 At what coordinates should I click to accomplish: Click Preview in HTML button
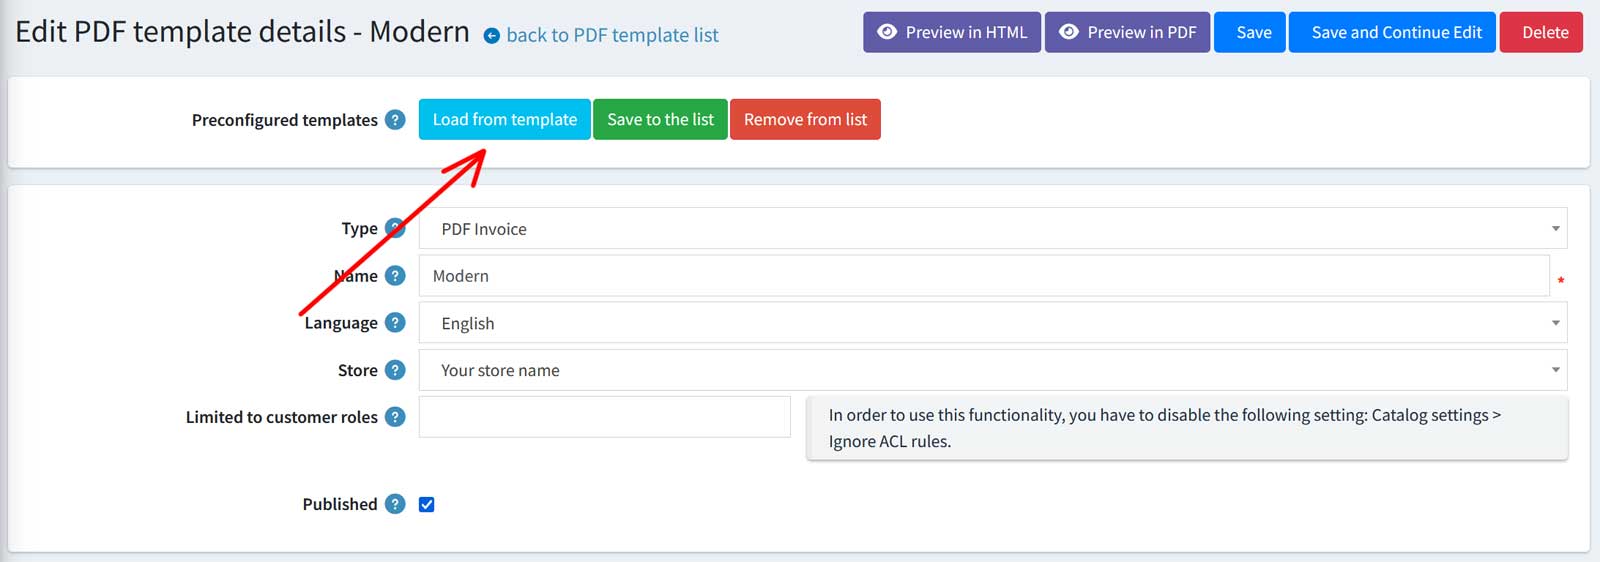click(952, 32)
